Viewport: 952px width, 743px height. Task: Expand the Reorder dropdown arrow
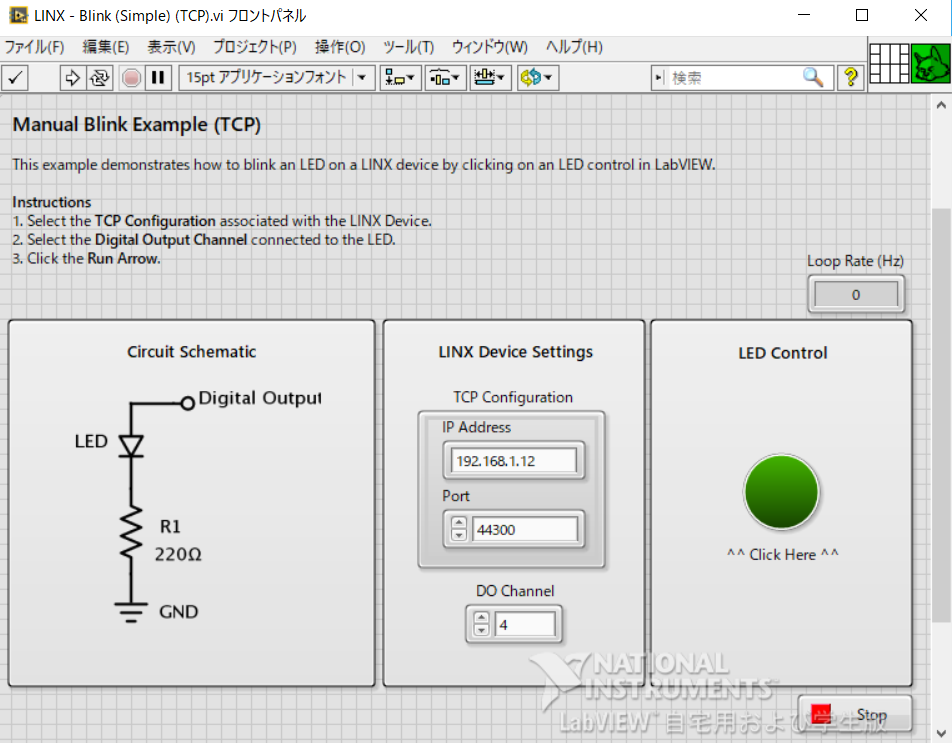[548, 78]
